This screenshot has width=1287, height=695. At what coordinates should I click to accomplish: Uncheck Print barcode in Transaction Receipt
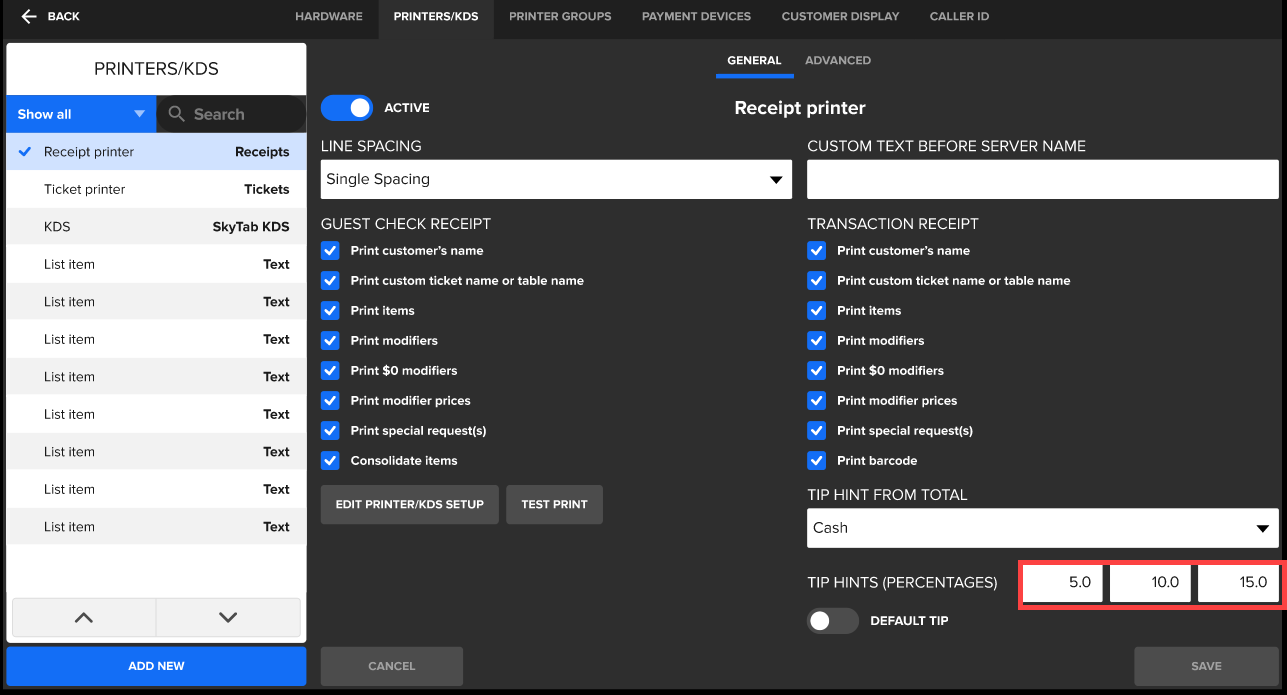click(817, 461)
